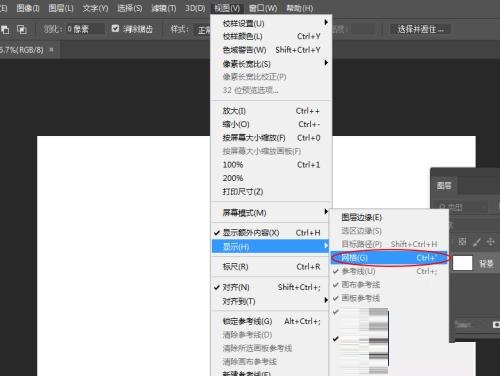Expand 对齐到(T) submenu
The image size is (500, 376).
[x=270, y=301]
